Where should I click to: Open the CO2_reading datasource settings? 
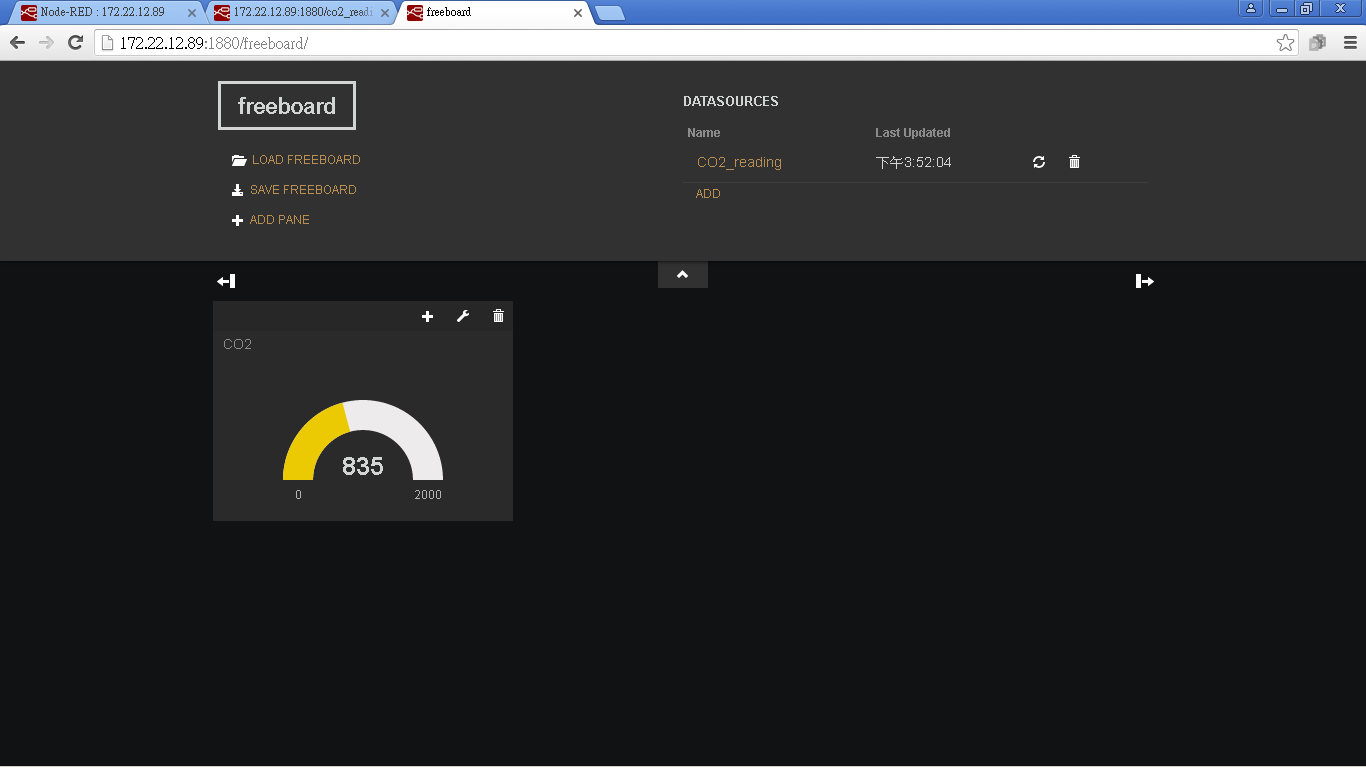pyautogui.click(x=739, y=162)
